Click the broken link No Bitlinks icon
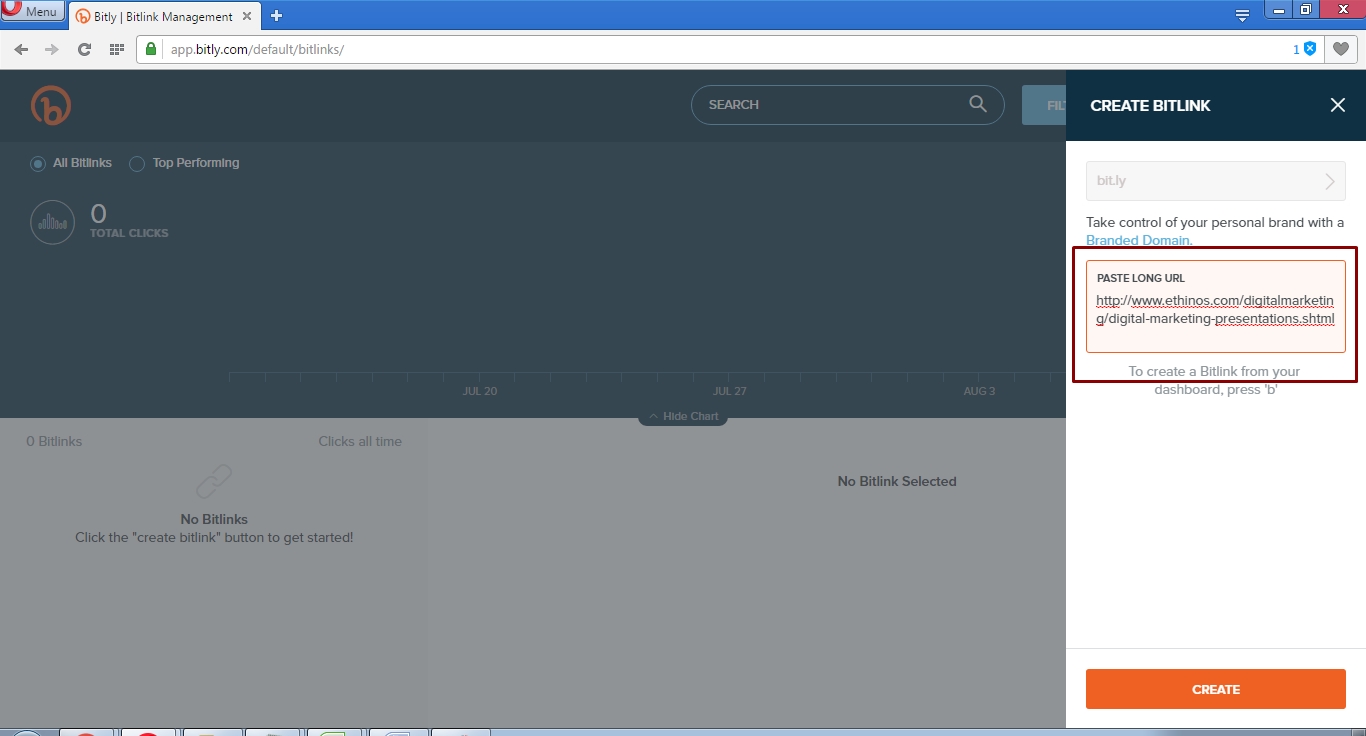Screen dimensions: 1366x736 (214, 482)
